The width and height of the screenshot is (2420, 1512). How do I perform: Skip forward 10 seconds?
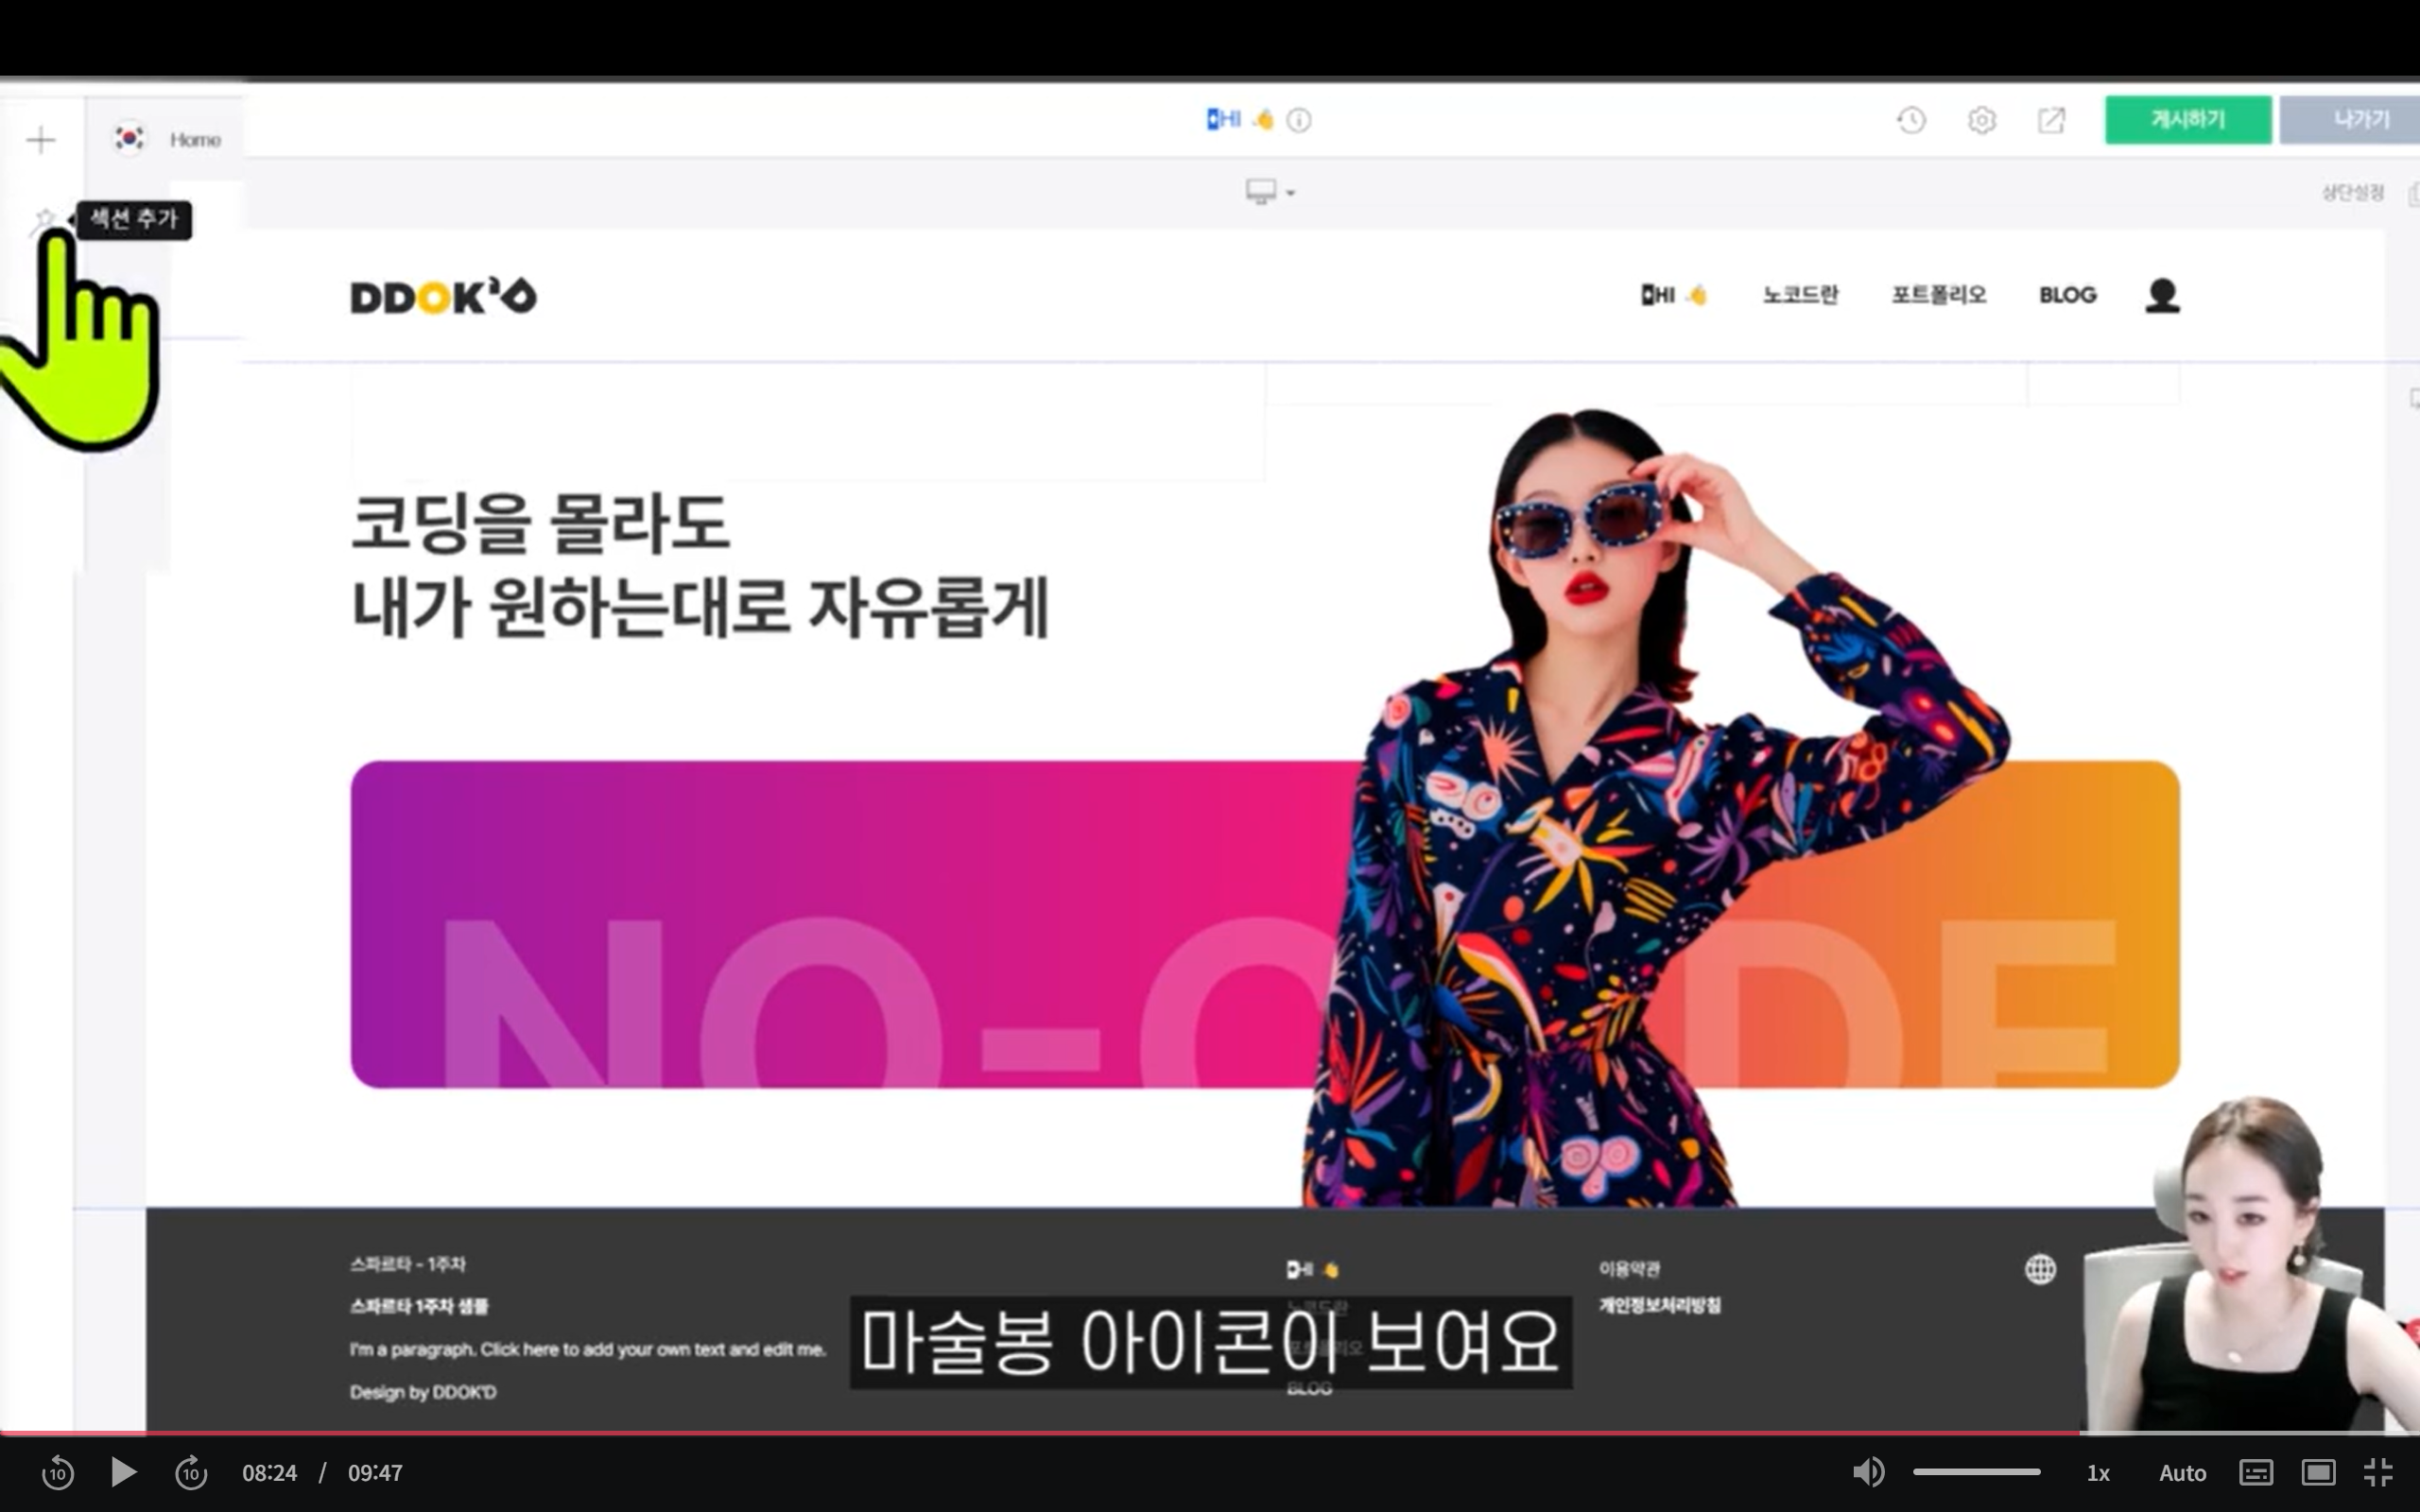tap(191, 1473)
